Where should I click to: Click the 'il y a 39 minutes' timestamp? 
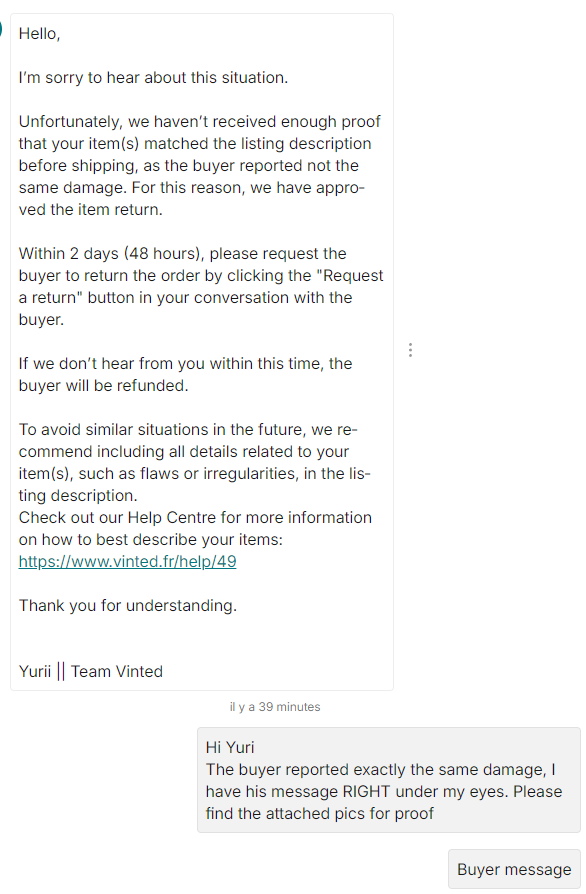click(x=275, y=707)
